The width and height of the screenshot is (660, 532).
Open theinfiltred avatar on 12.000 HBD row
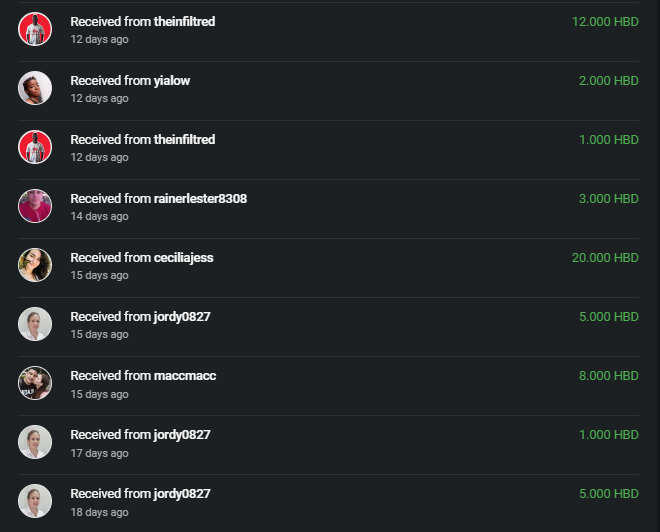(x=35, y=29)
